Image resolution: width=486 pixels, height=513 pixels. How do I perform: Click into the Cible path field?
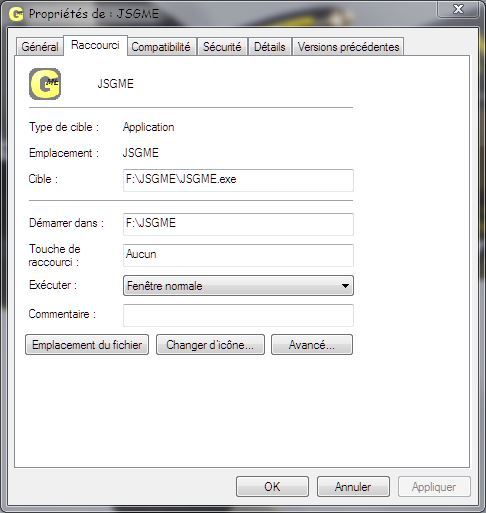pyautogui.click(x=238, y=180)
